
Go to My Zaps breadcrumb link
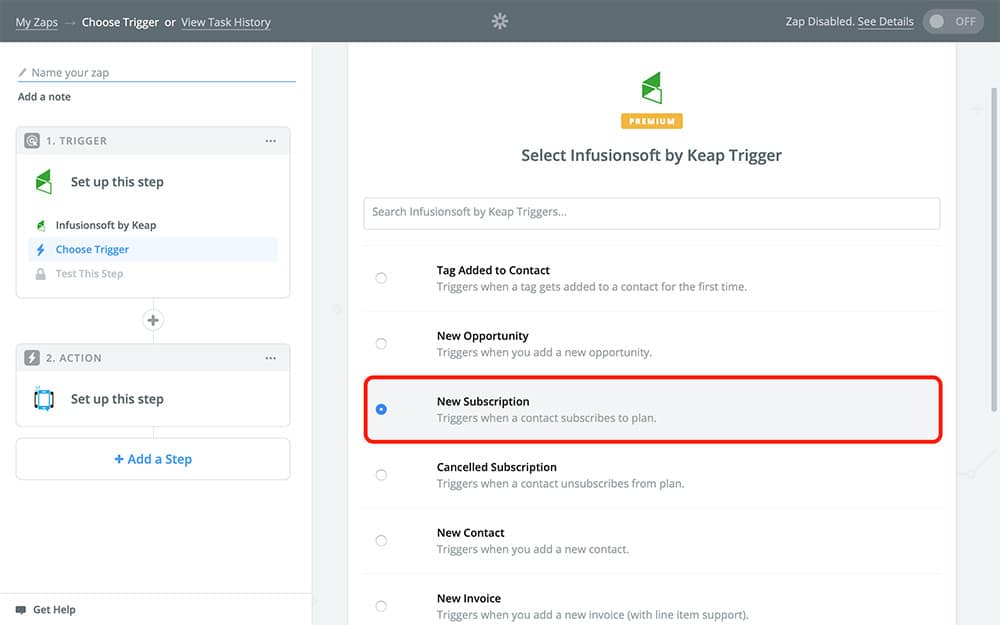37,22
